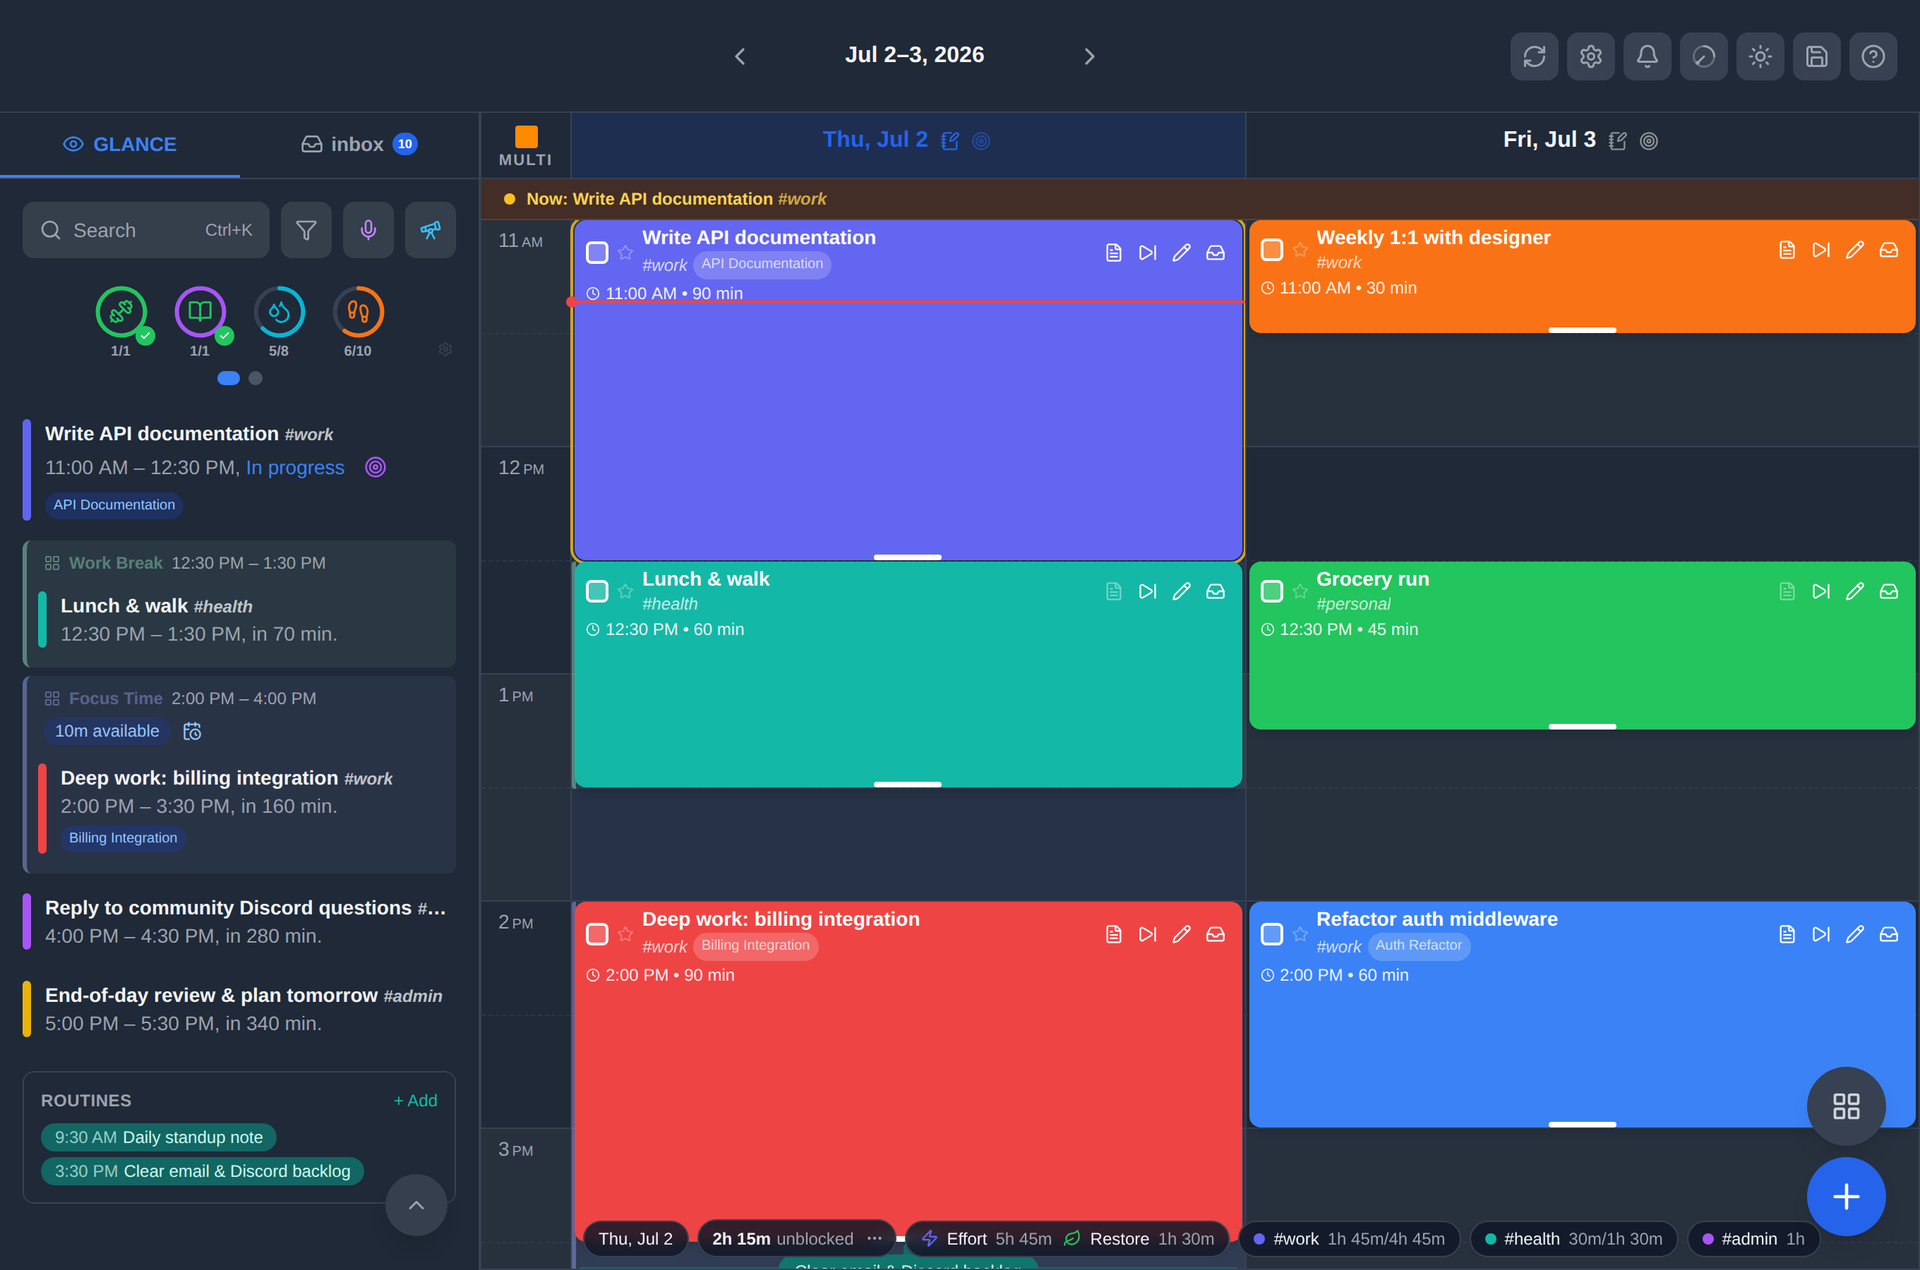Viewport: 1920px width, 1270px height.
Task: Focus the Search input field
Action: point(146,230)
